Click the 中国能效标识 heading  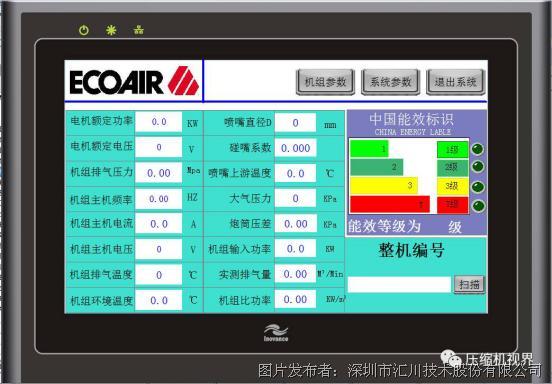tap(411, 120)
